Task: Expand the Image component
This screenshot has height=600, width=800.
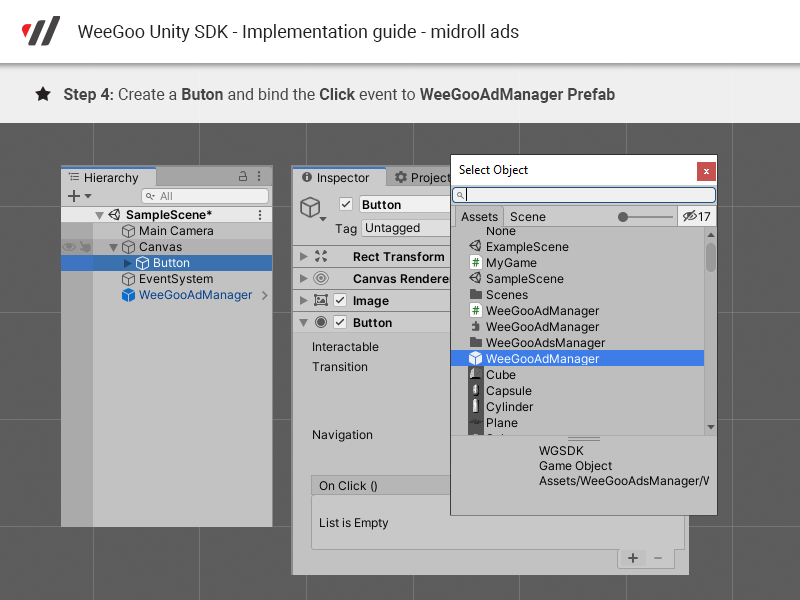Action: tap(304, 300)
